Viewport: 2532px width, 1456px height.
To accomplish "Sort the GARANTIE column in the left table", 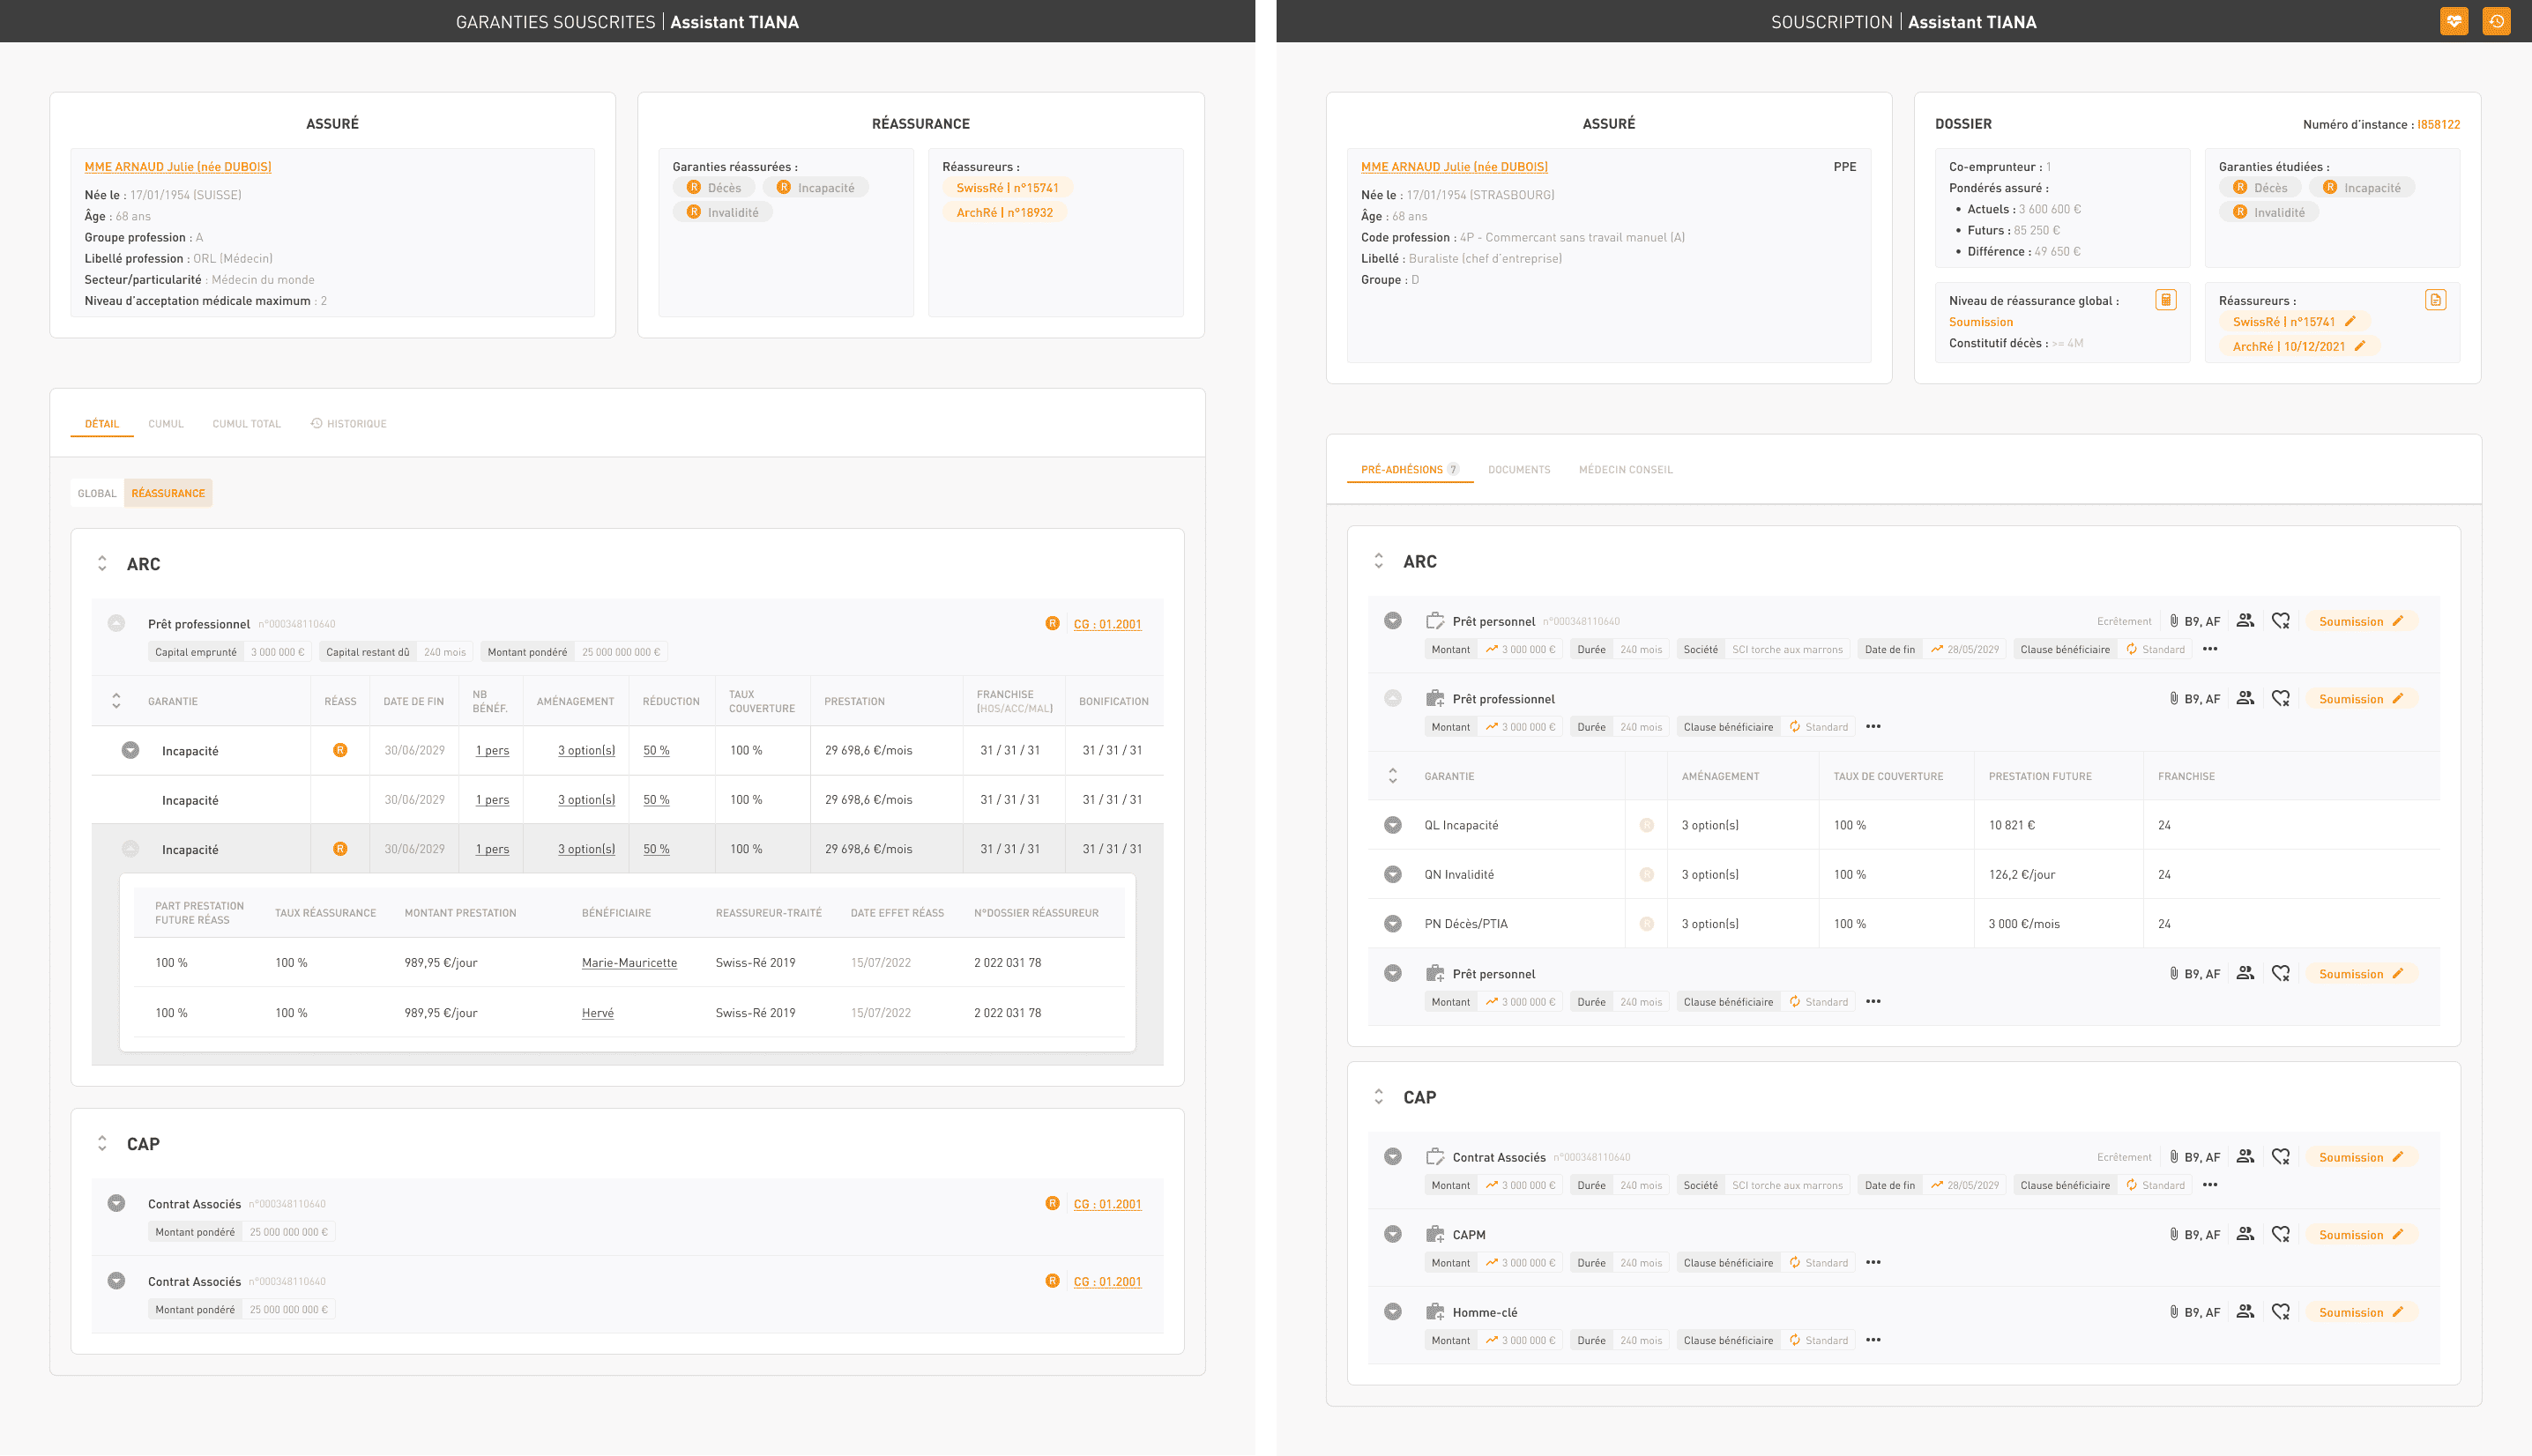I will click(116, 701).
